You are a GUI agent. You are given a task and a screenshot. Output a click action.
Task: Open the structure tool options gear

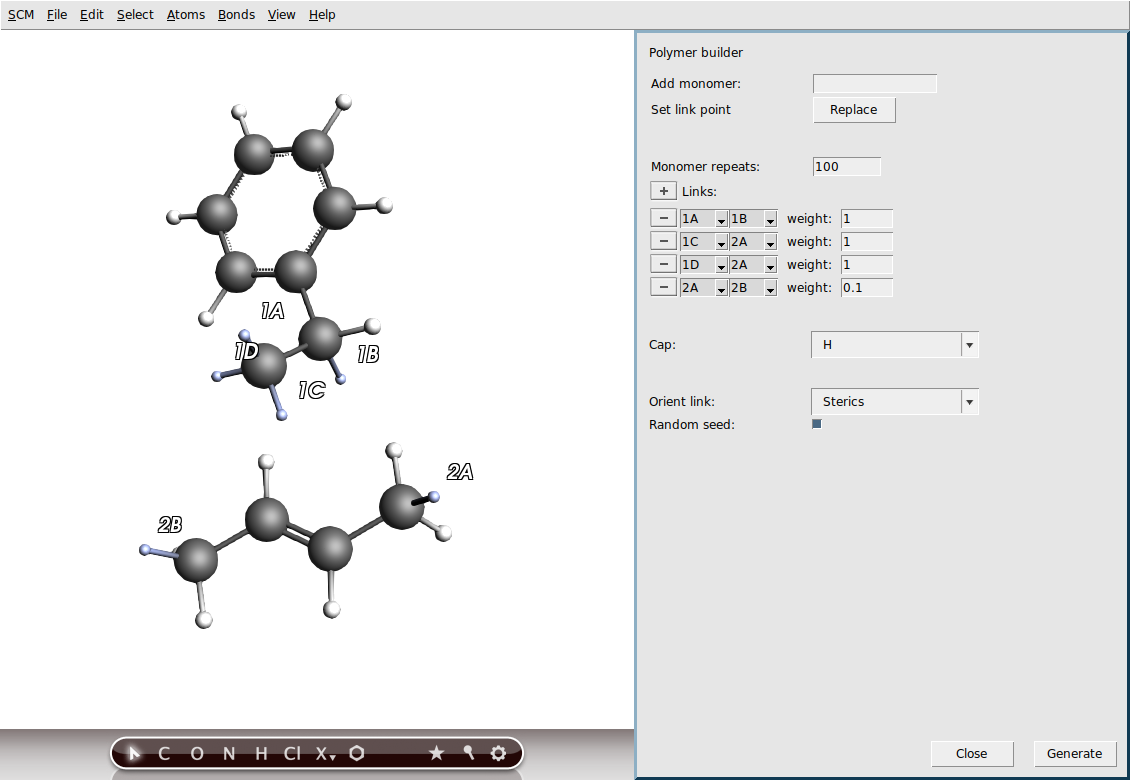(x=498, y=753)
